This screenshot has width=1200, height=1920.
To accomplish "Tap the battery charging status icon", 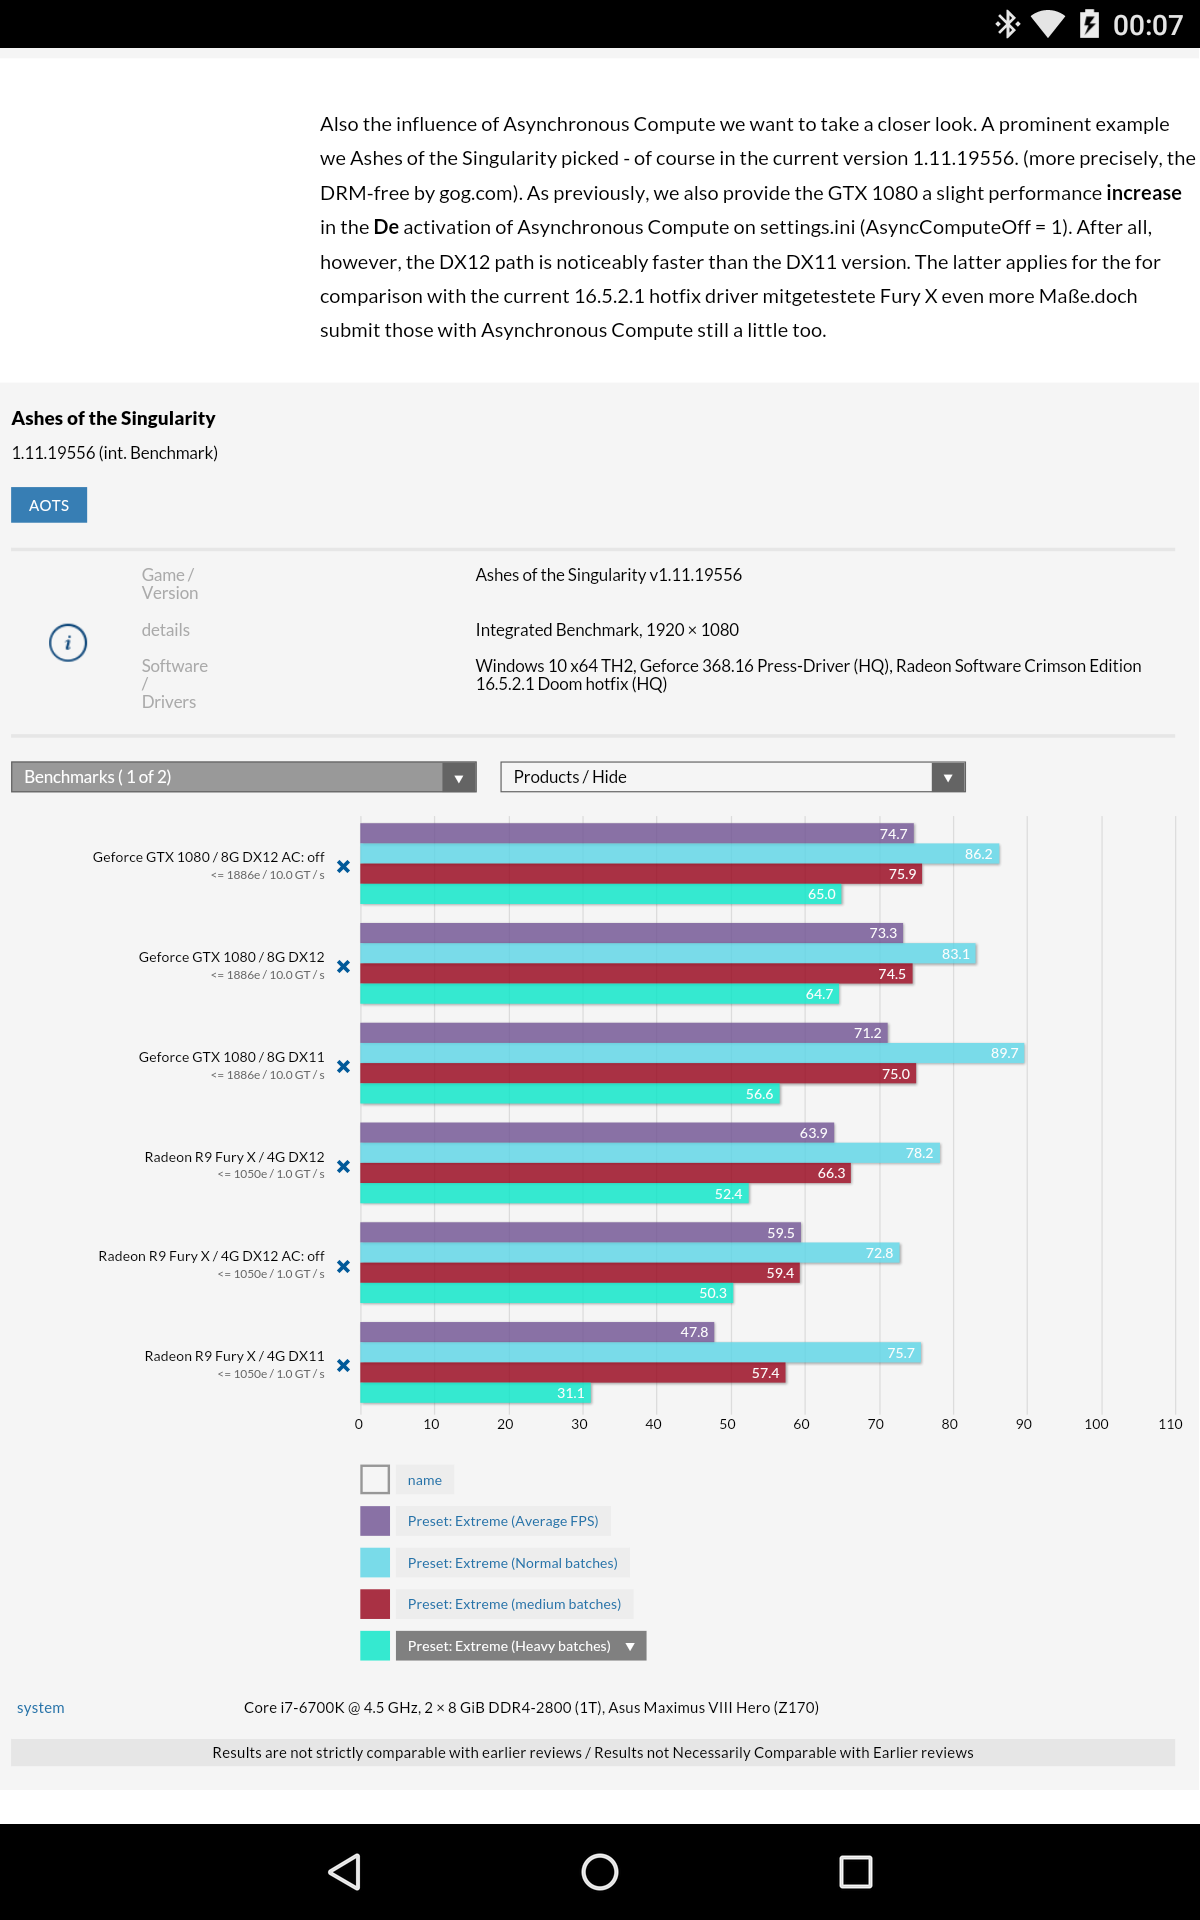I will pos(1089,24).
